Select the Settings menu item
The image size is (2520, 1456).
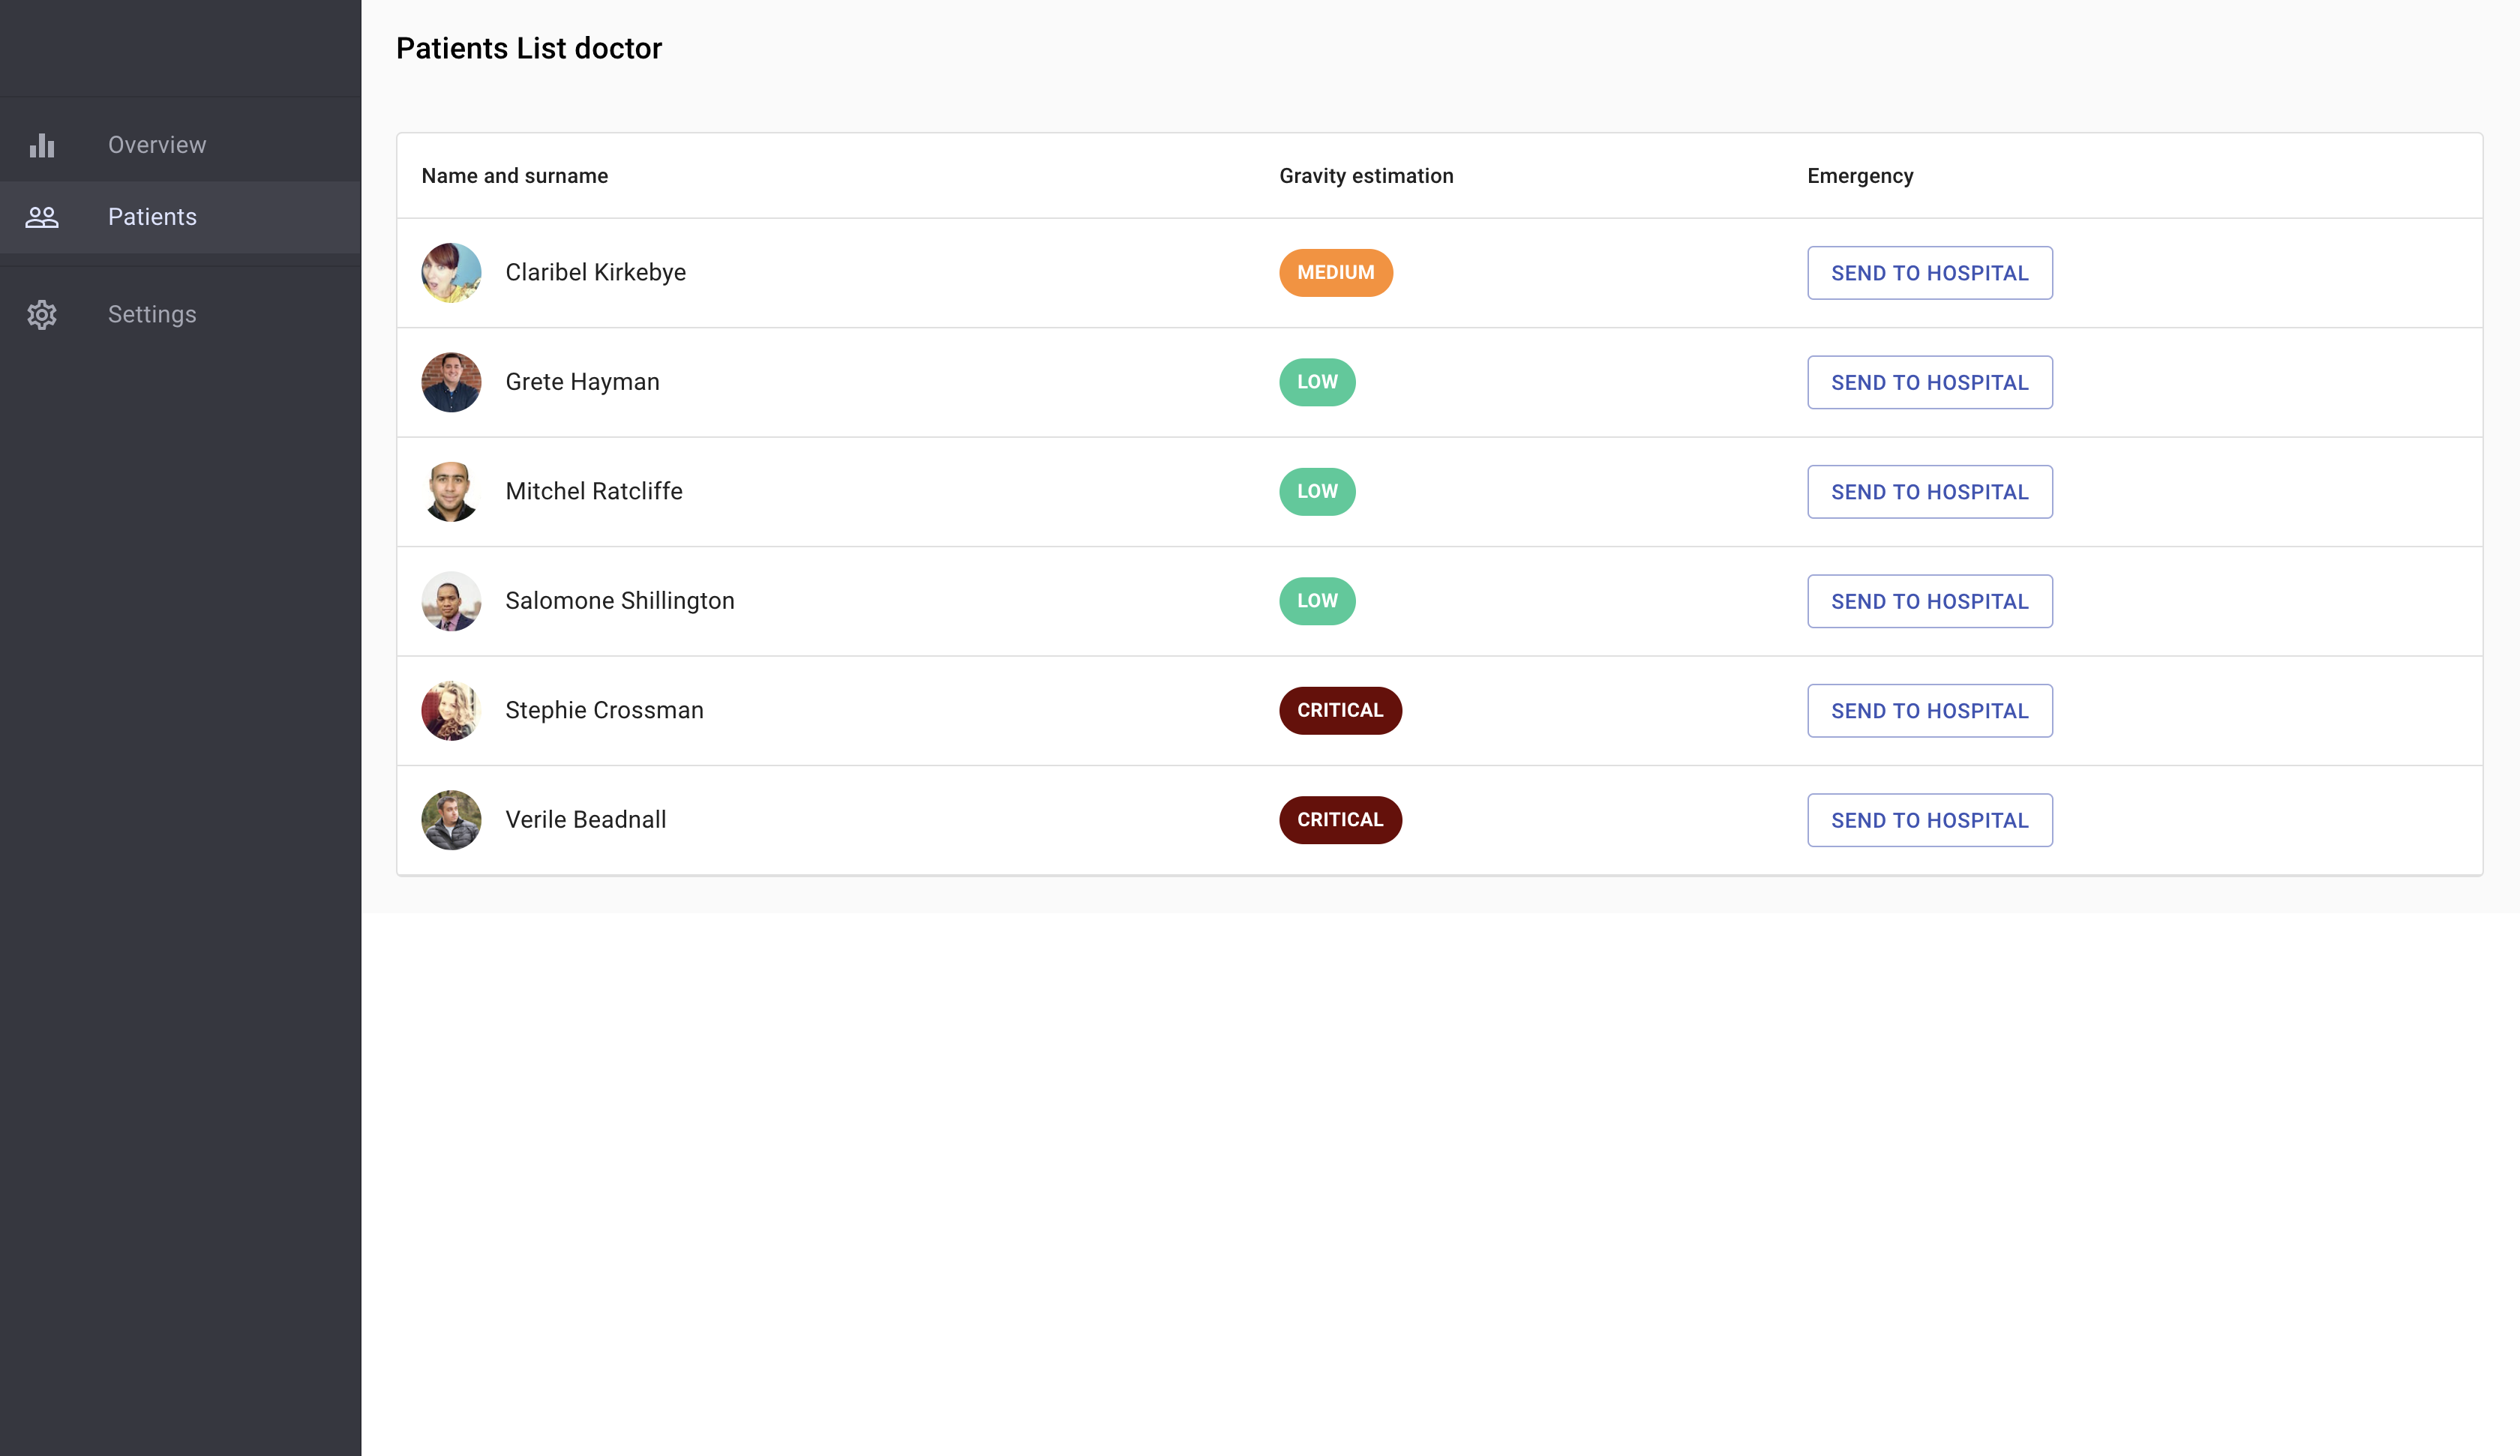tap(152, 315)
